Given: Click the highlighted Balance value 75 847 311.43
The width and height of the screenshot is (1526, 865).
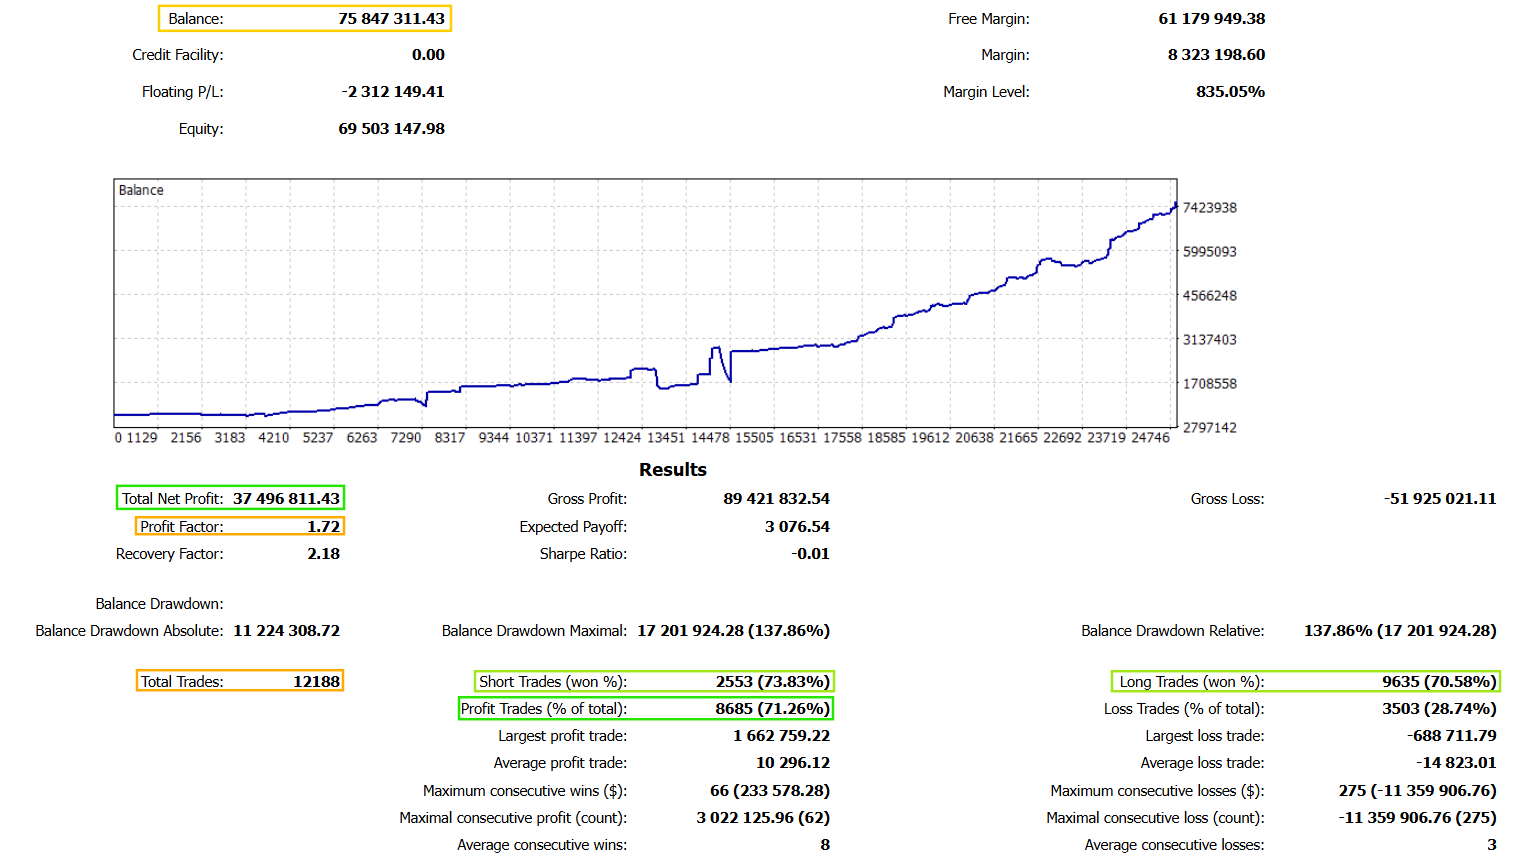Looking at the screenshot, I should click(390, 19).
